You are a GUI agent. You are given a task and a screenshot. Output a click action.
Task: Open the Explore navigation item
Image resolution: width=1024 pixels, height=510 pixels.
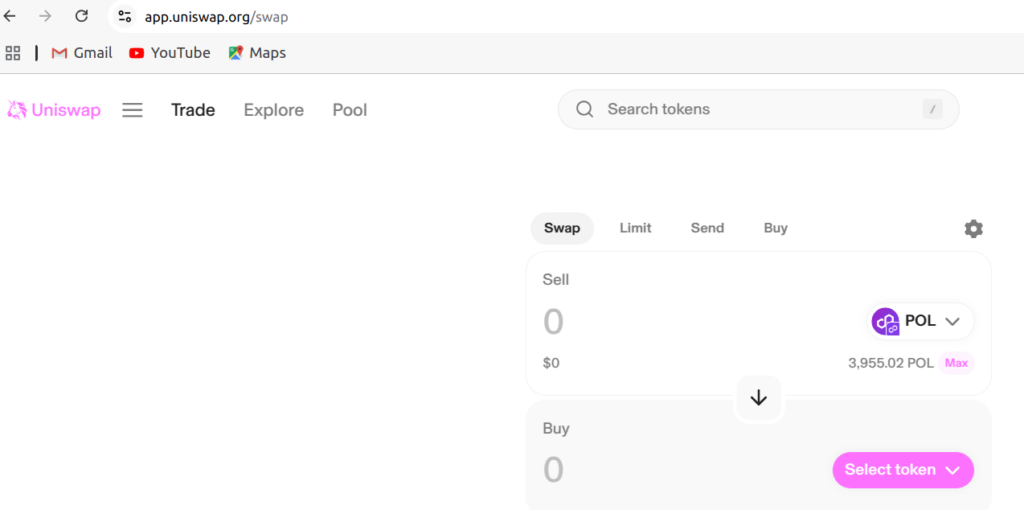[x=274, y=110]
